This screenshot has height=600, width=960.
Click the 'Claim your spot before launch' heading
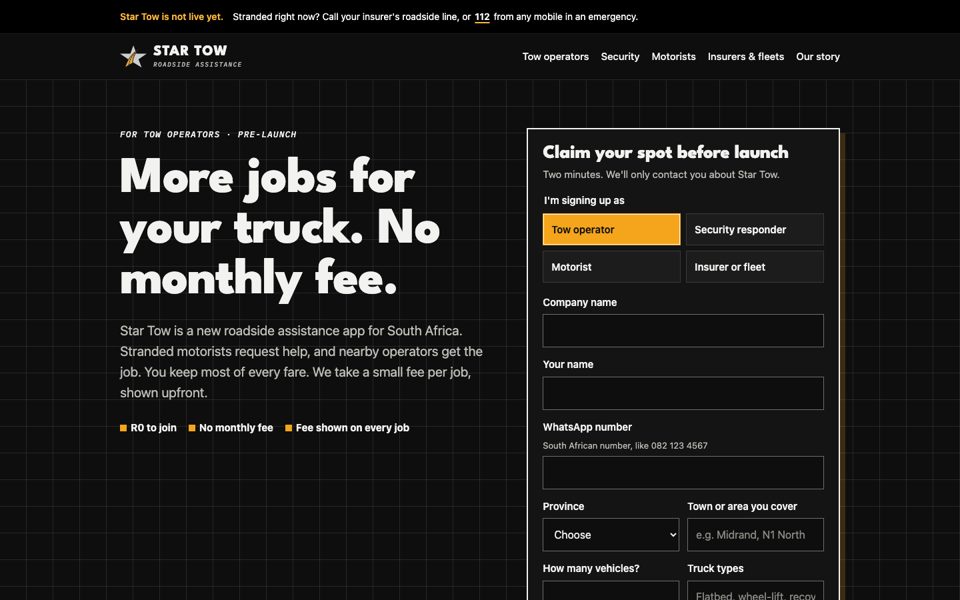(x=666, y=152)
